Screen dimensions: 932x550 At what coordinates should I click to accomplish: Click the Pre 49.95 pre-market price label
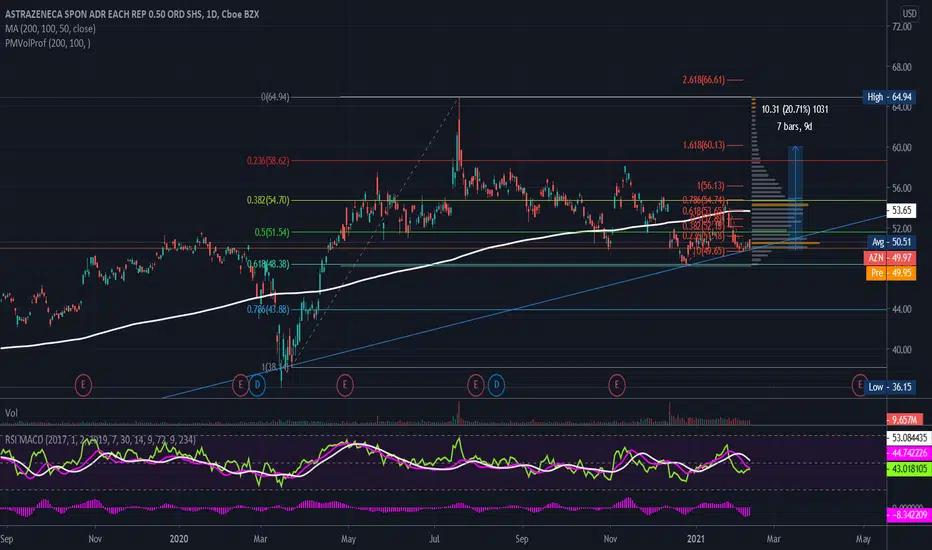891,273
